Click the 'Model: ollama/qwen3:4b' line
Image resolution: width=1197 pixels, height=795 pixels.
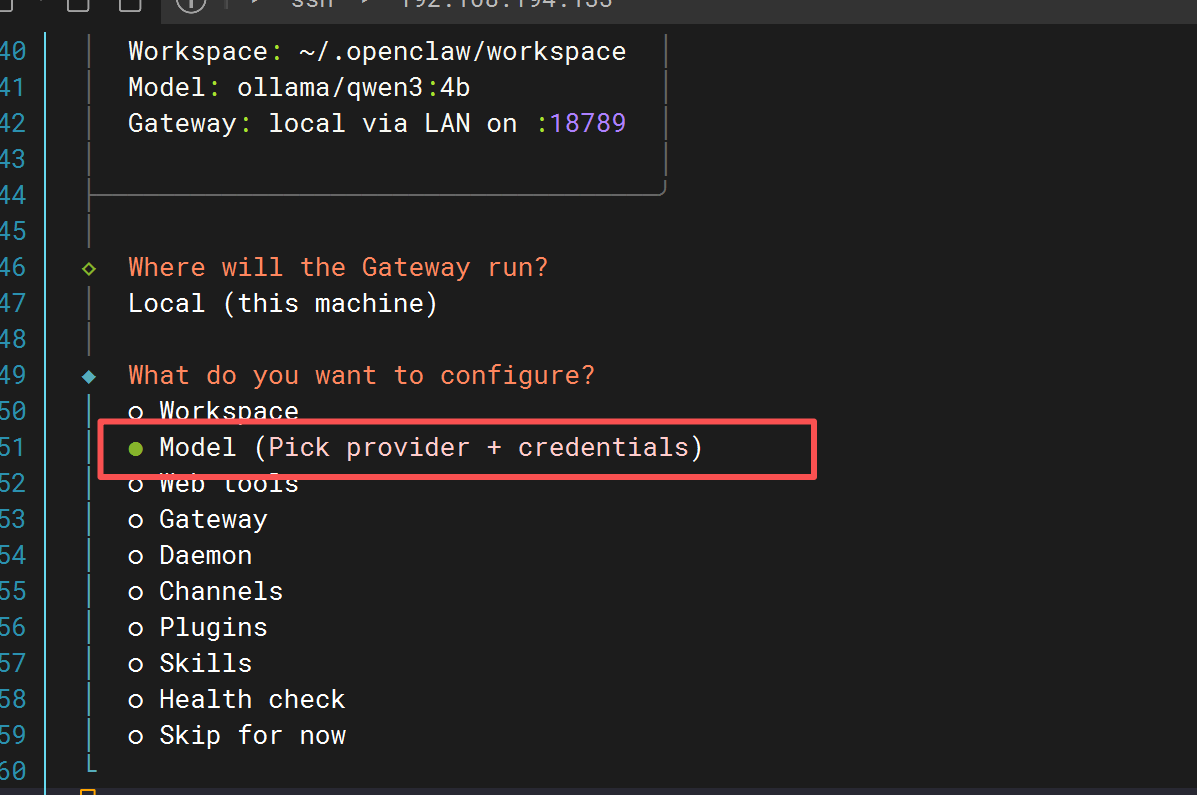coord(298,88)
